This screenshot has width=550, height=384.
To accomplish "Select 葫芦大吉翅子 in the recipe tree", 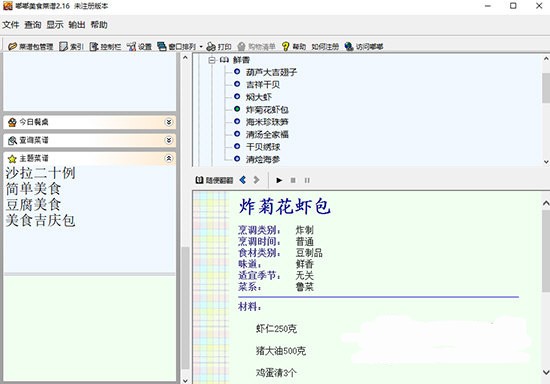I will point(271,72).
